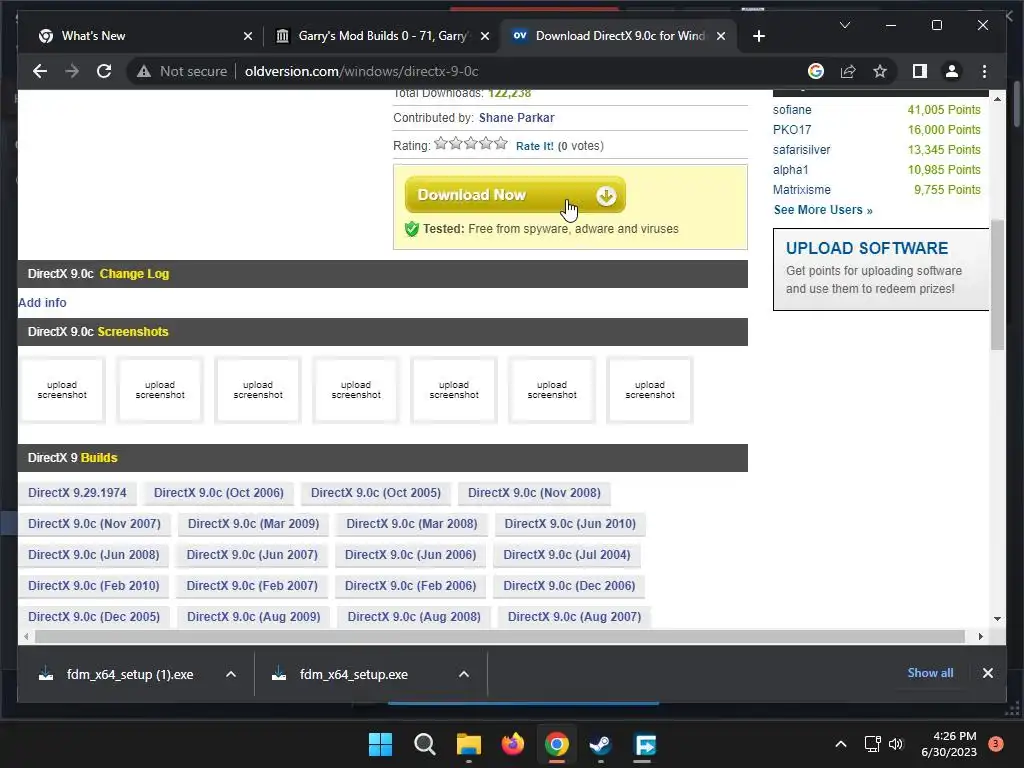
Task: Switch to Garry's Mod Builds tab
Action: 382,36
